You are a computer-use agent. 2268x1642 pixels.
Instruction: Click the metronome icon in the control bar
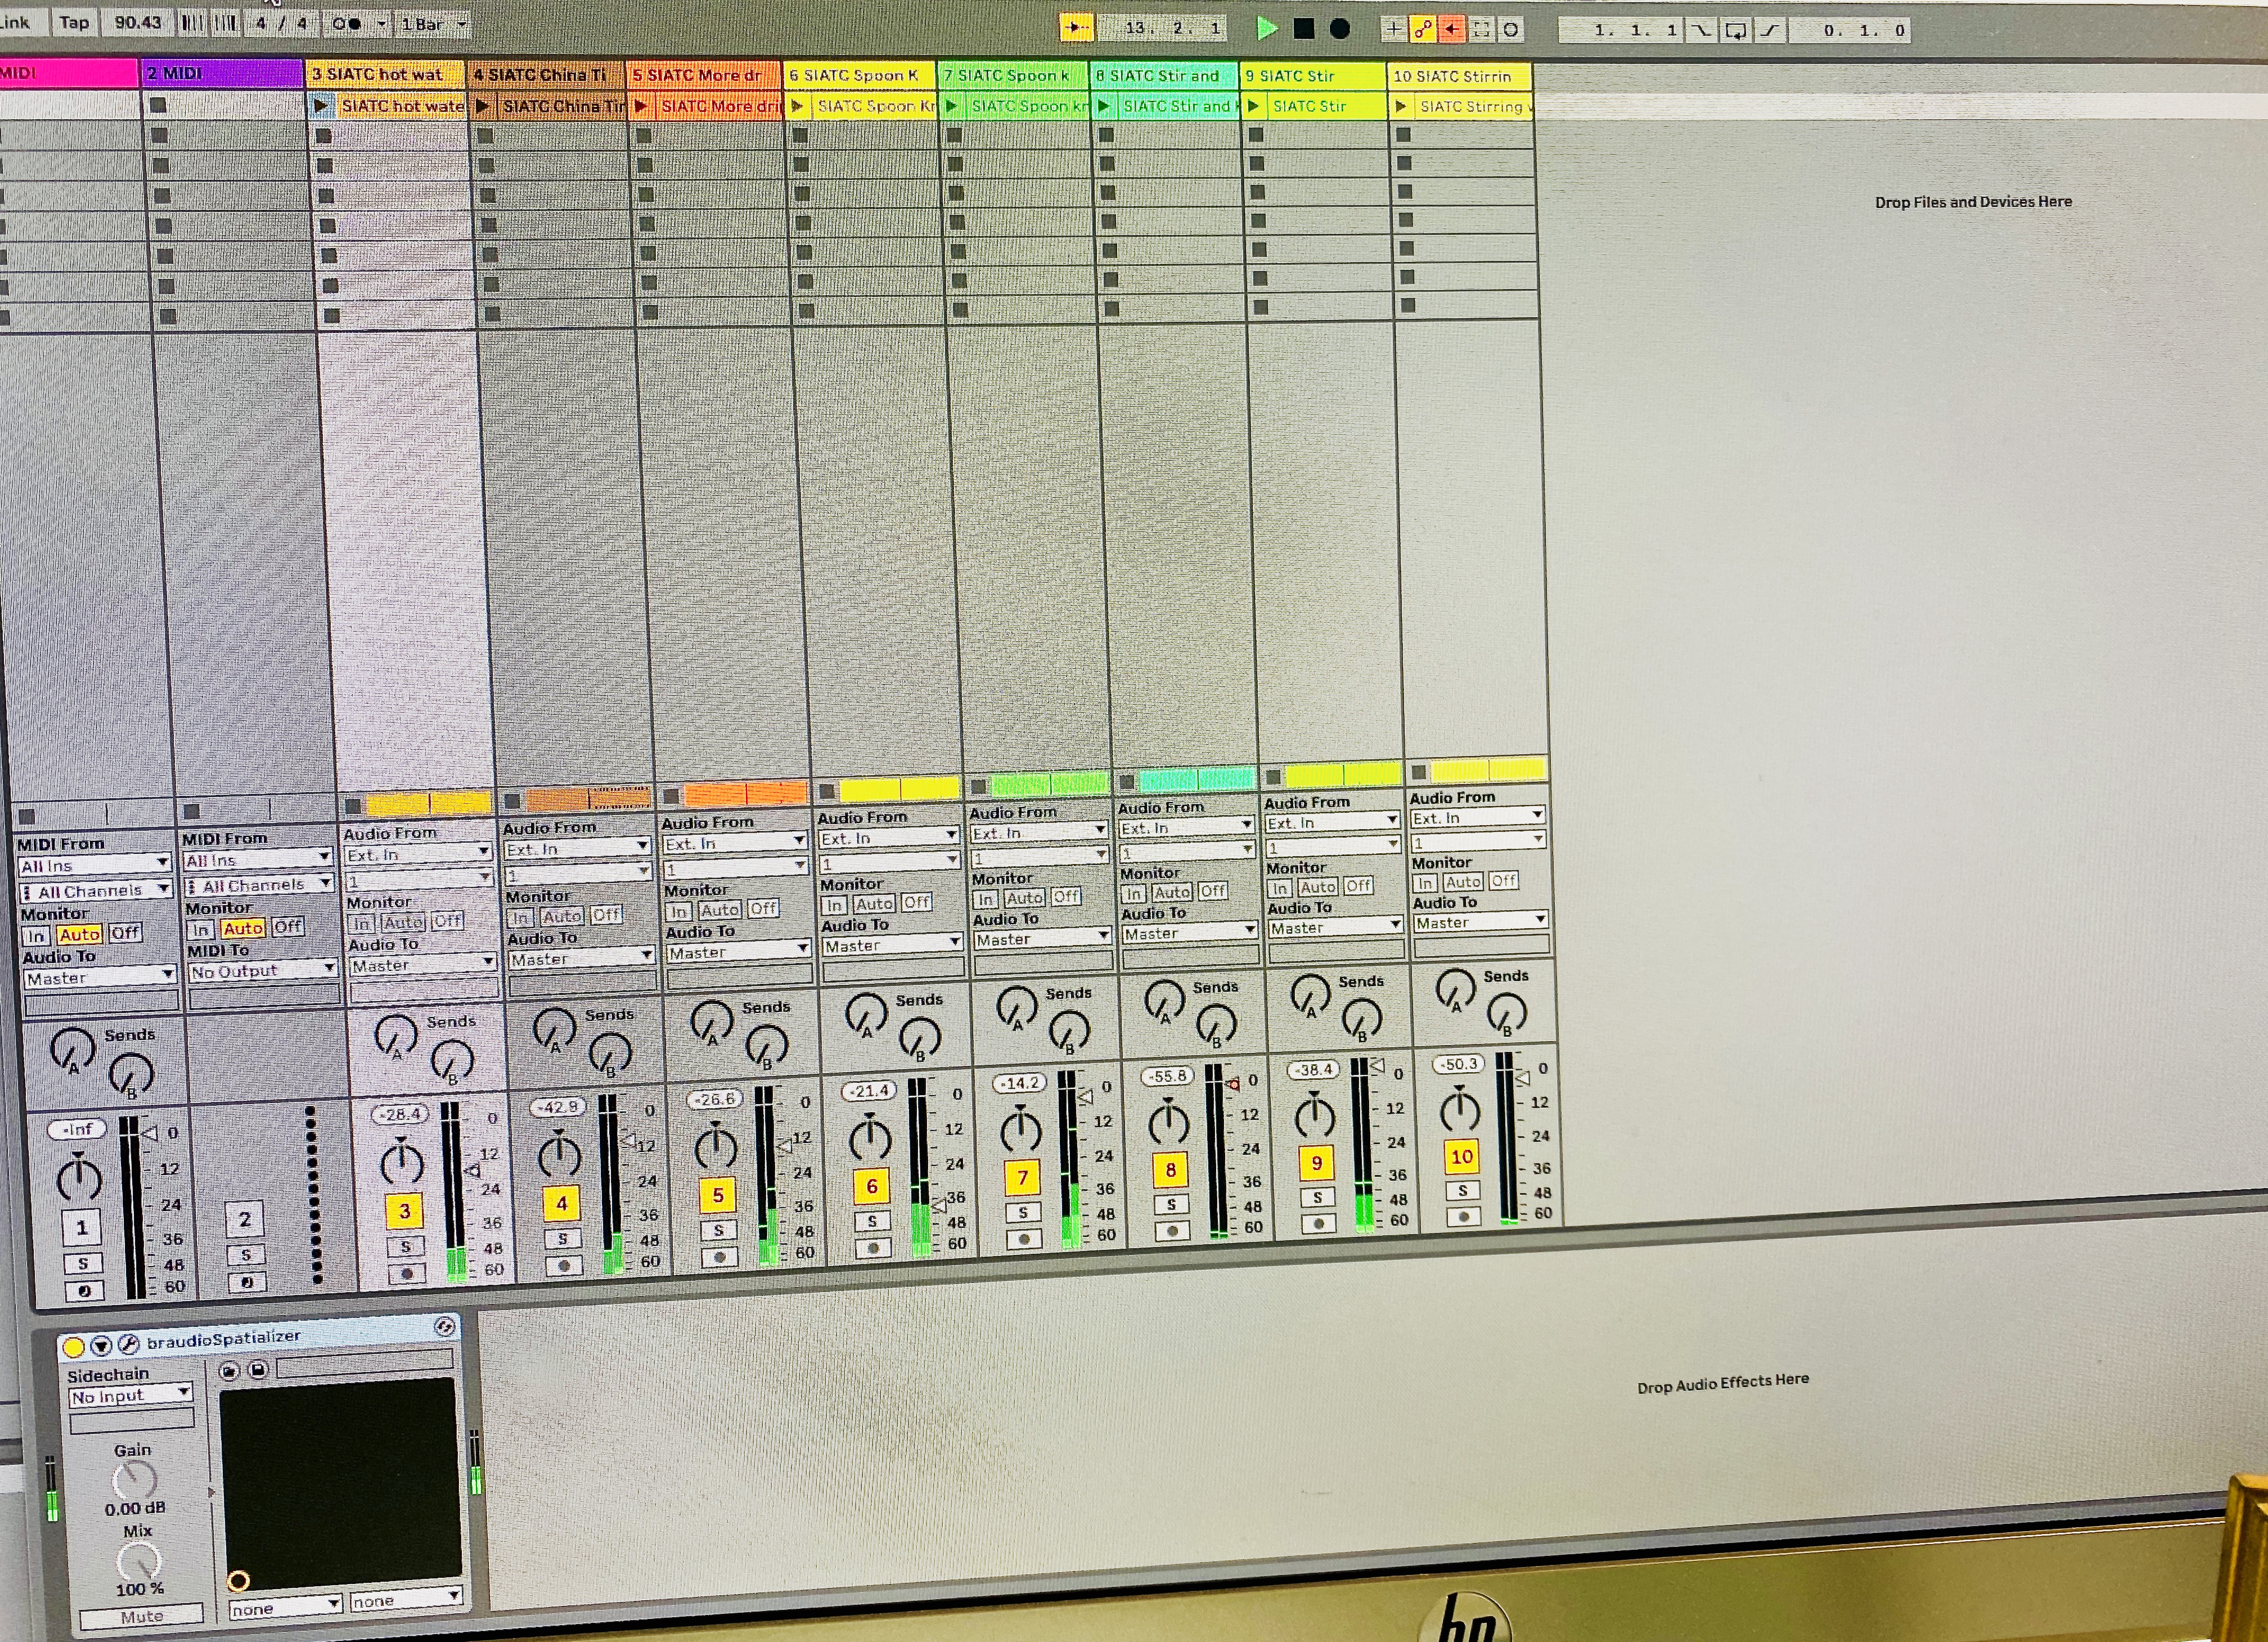346,23
